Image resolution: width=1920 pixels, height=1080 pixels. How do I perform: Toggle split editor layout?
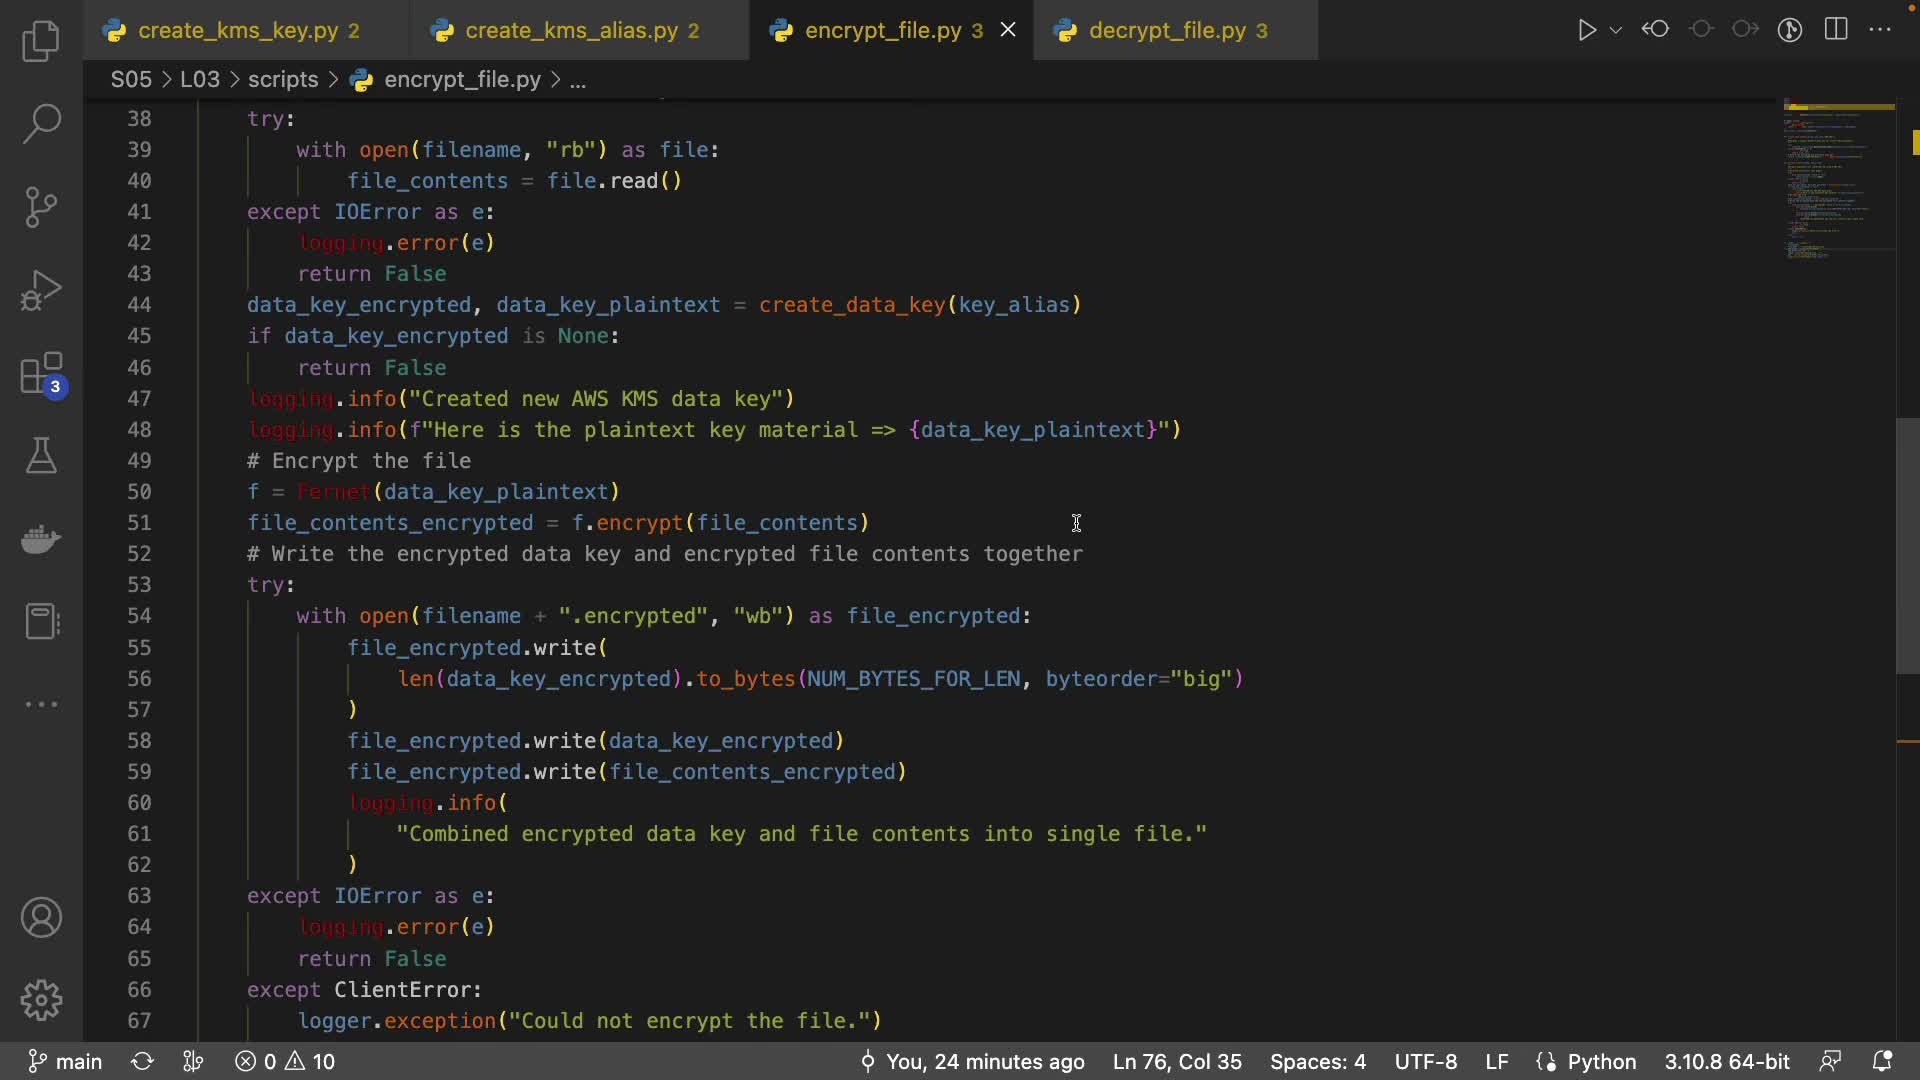(x=1836, y=30)
